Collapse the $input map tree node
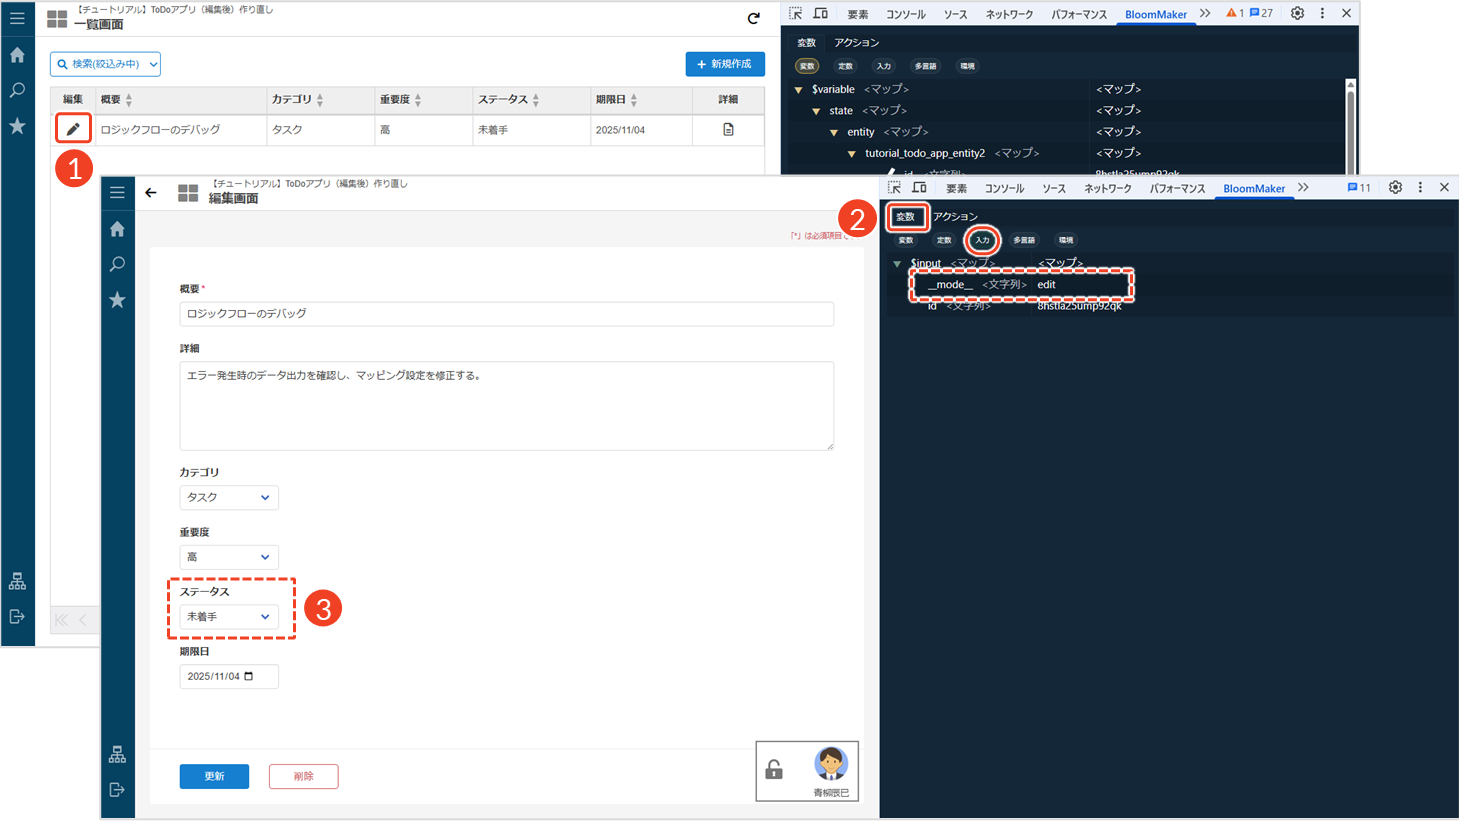The image size is (1459, 821). 897,264
